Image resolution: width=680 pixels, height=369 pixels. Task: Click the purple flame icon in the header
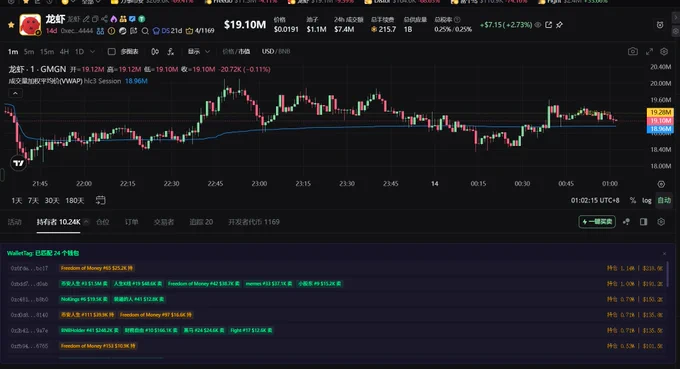(x=114, y=19)
